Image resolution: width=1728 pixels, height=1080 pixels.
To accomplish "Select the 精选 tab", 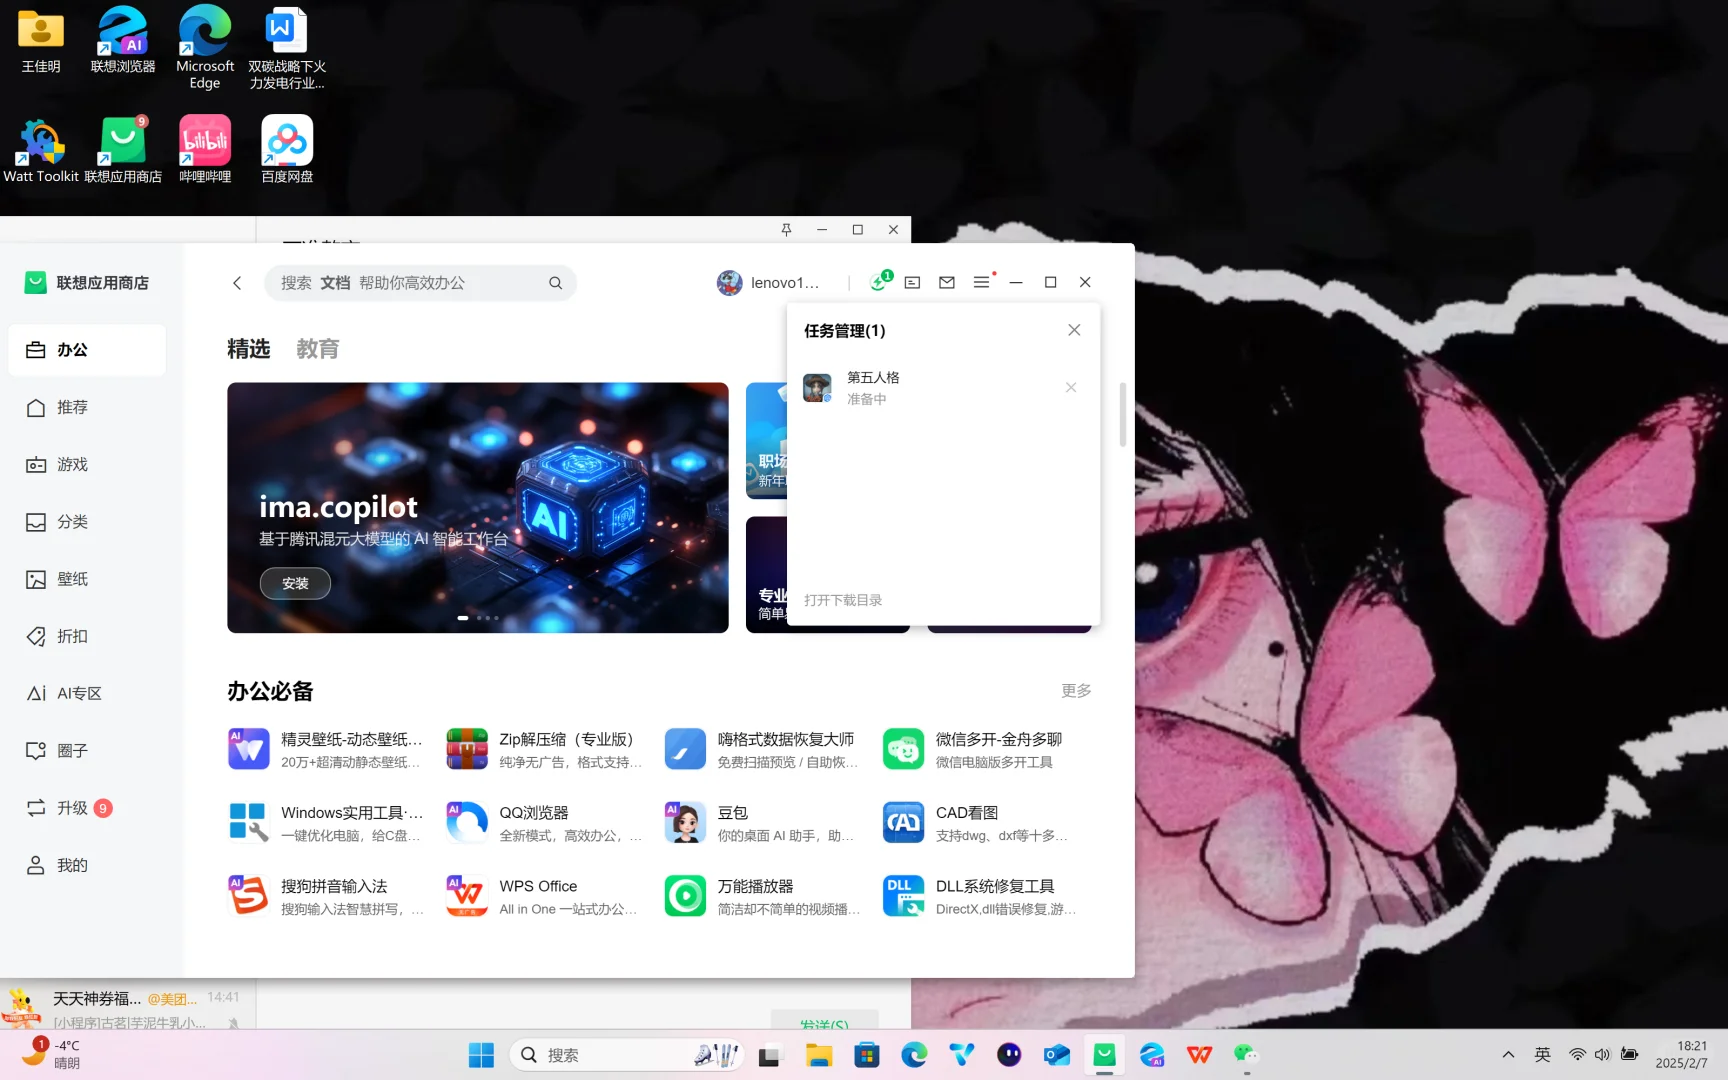I will tap(248, 348).
